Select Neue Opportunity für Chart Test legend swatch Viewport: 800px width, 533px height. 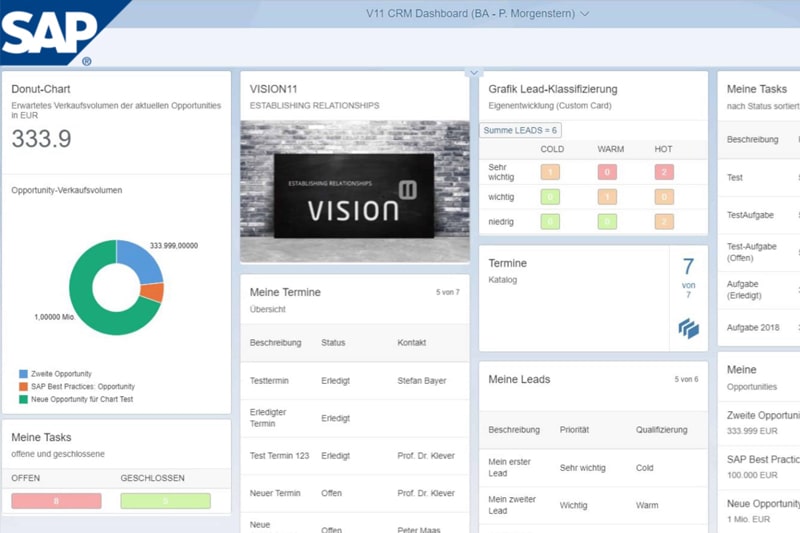pyautogui.click(x=23, y=399)
